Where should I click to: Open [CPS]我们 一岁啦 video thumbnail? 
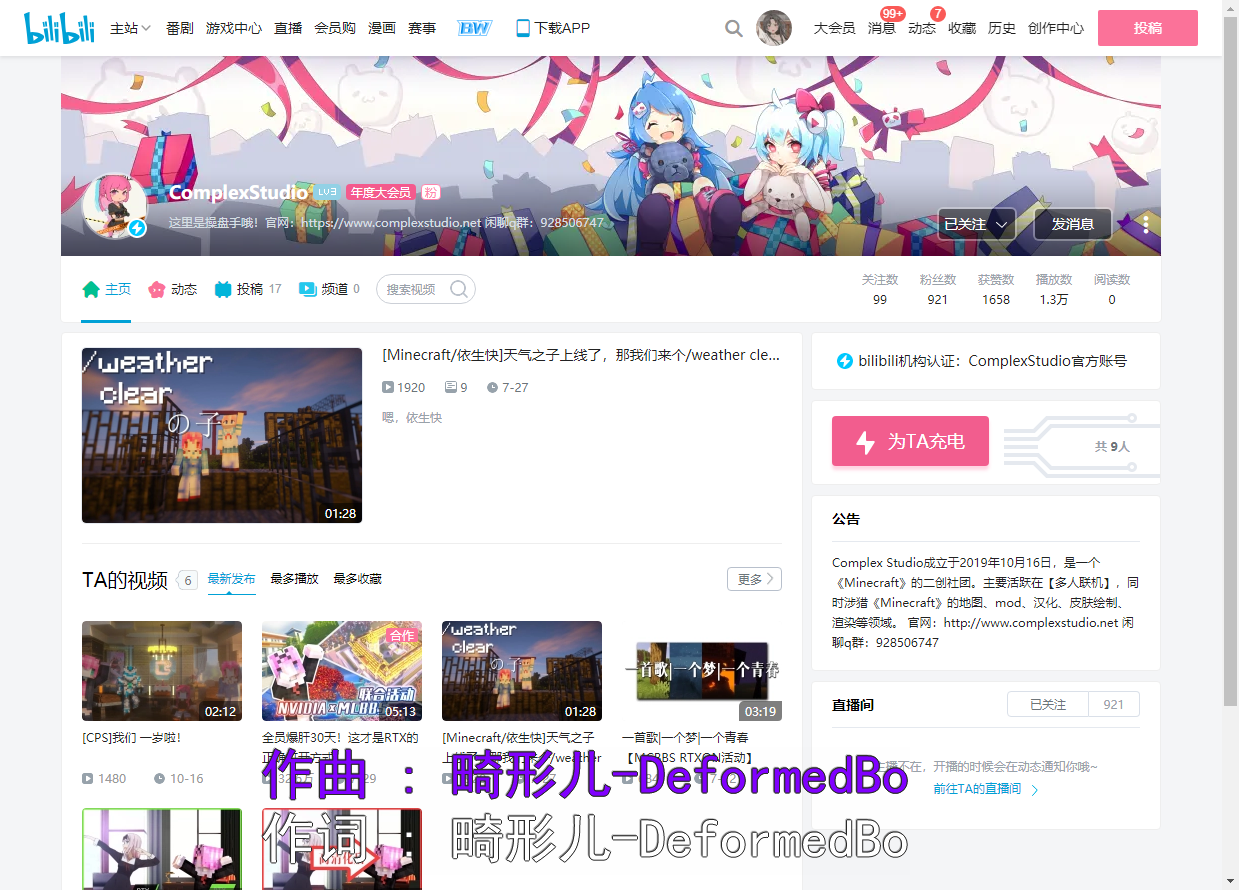(162, 671)
